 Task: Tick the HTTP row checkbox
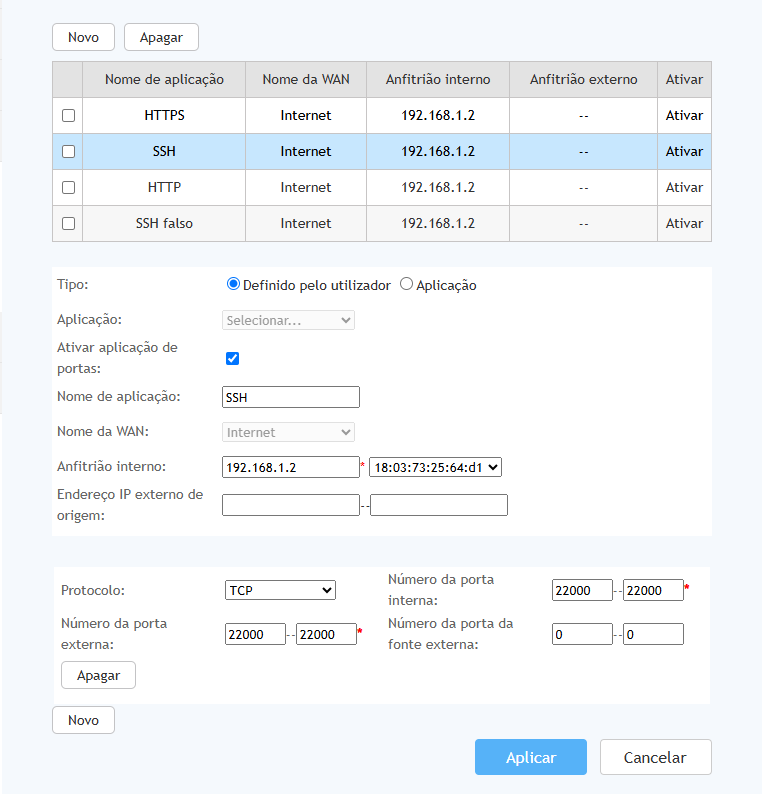coord(68,188)
